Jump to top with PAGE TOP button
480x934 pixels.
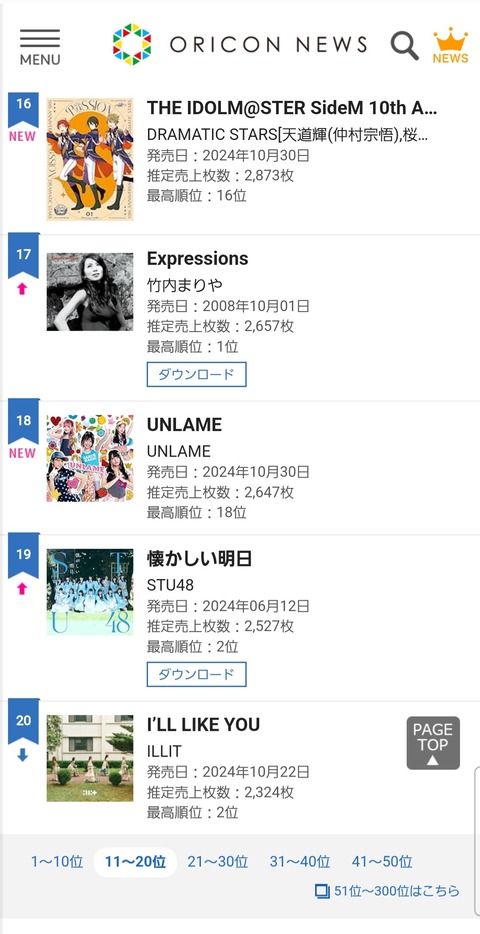click(433, 743)
